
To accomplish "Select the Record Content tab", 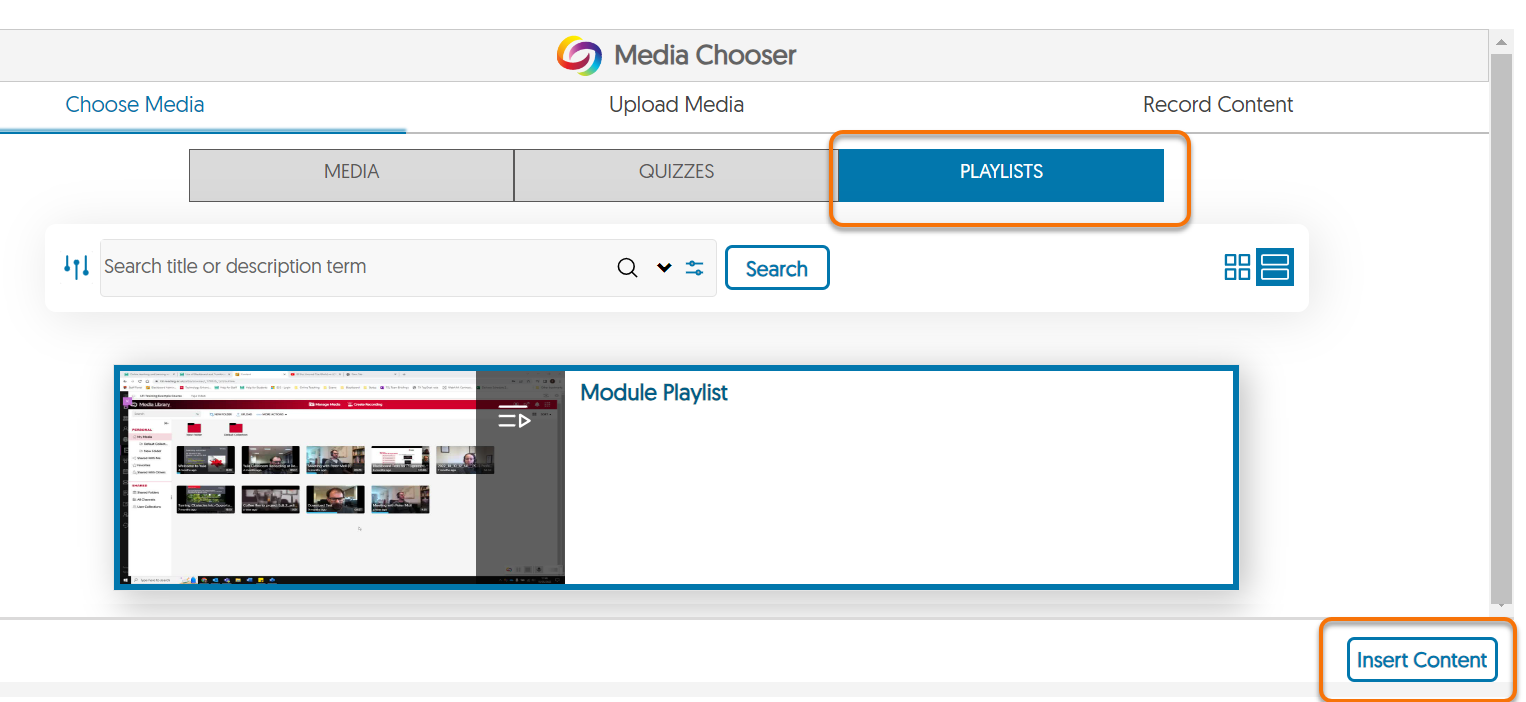I will coord(1218,104).
